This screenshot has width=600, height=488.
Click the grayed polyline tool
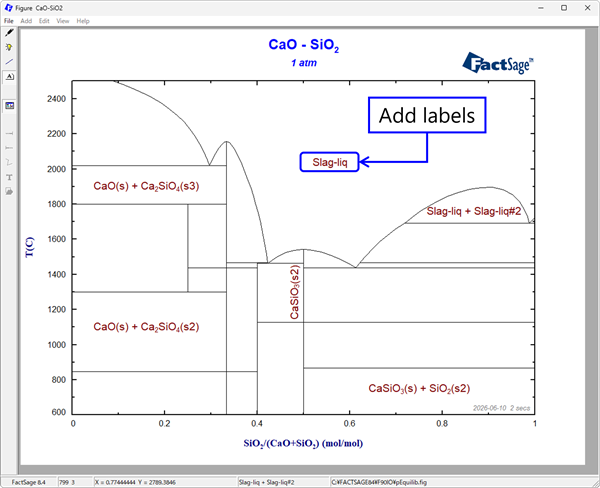click(x=9, y=162)
